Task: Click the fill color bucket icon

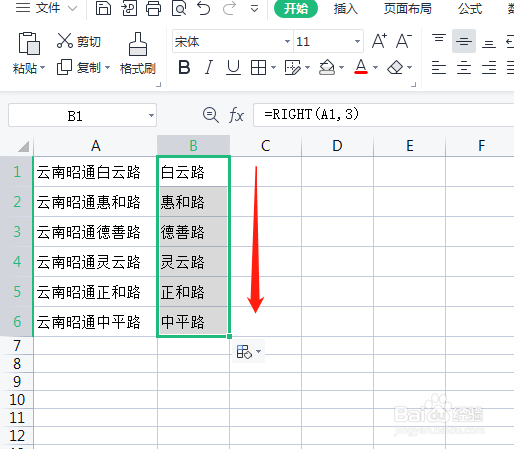Action: [327, 68]
